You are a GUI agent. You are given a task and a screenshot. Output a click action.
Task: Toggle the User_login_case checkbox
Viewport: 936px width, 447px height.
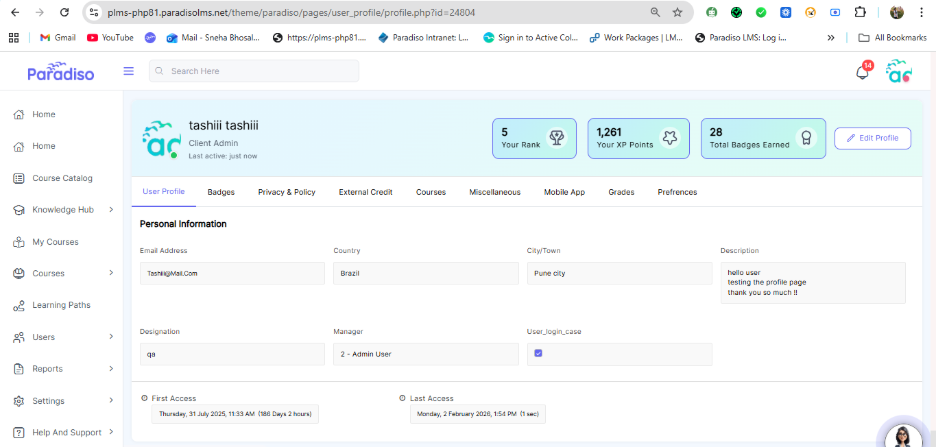[x=538, y=353]
